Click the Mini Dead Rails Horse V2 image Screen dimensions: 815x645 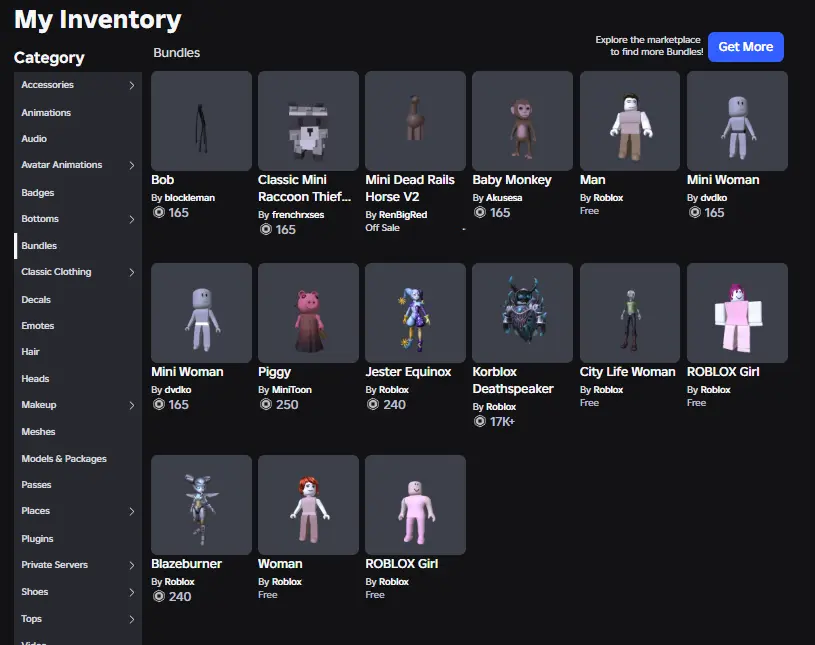point(415,121)
